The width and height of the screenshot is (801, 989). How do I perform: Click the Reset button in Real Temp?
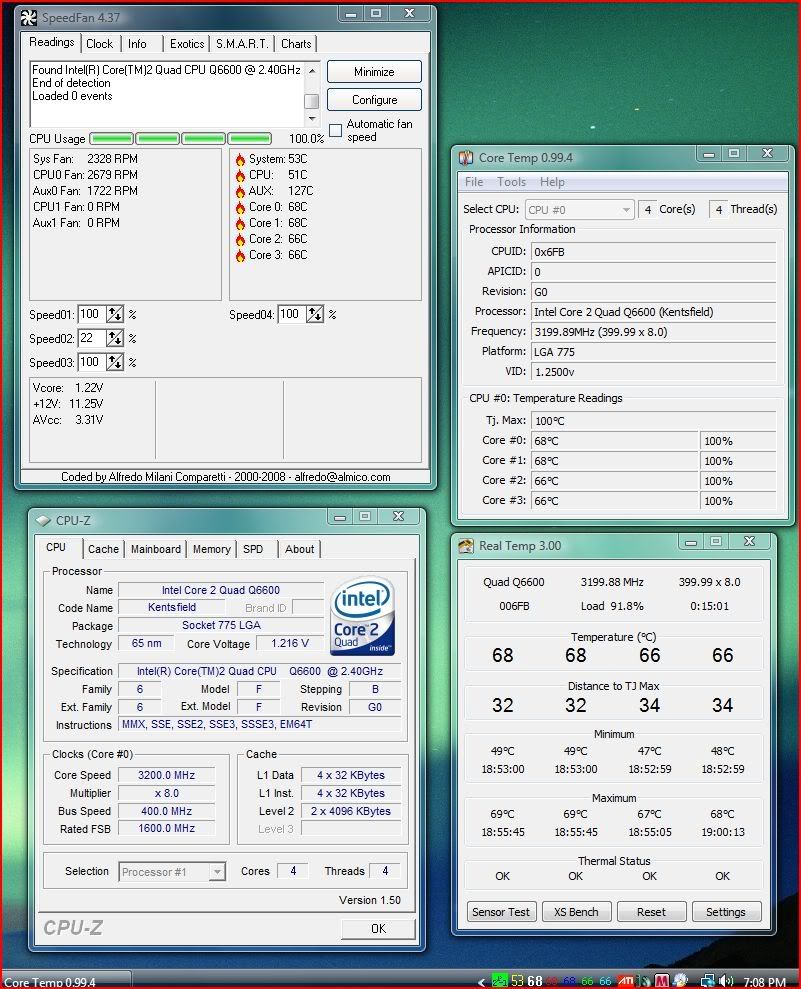(651, 912)
